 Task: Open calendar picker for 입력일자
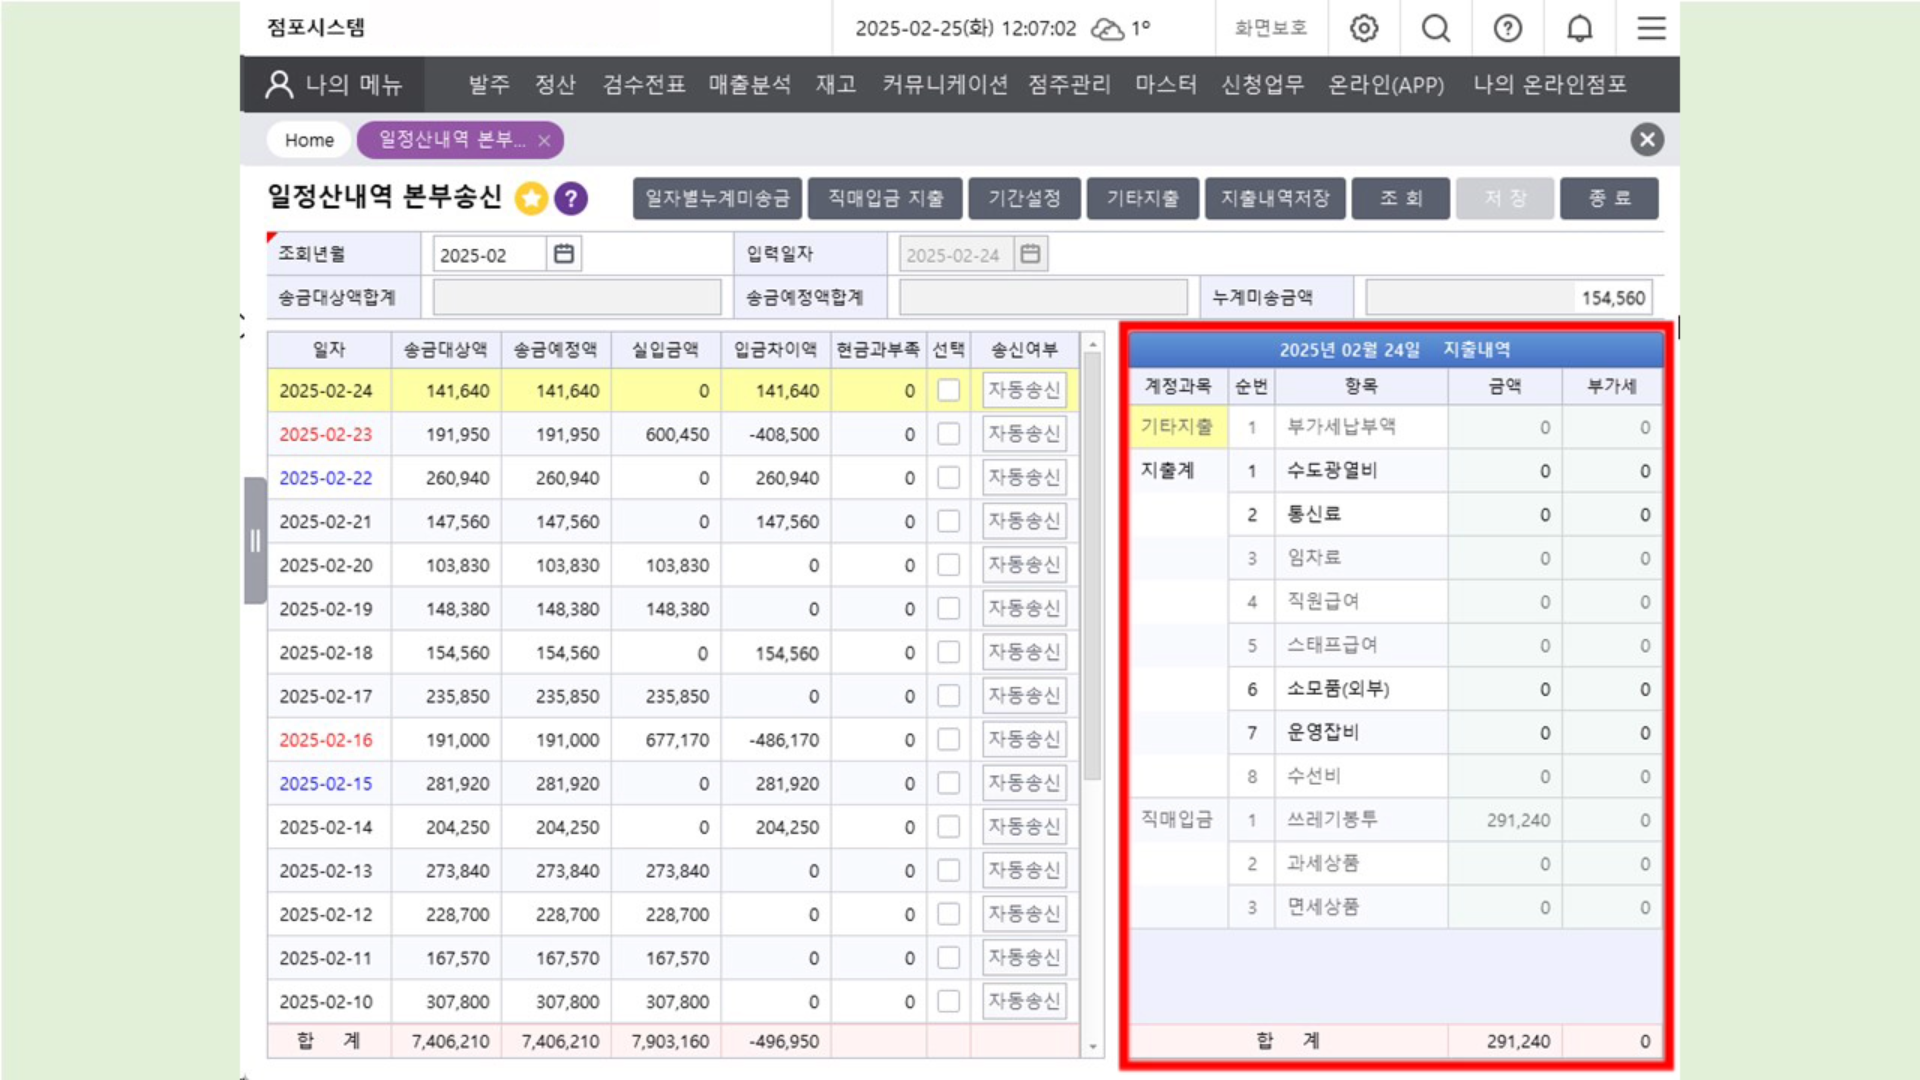click(1030, 254)
